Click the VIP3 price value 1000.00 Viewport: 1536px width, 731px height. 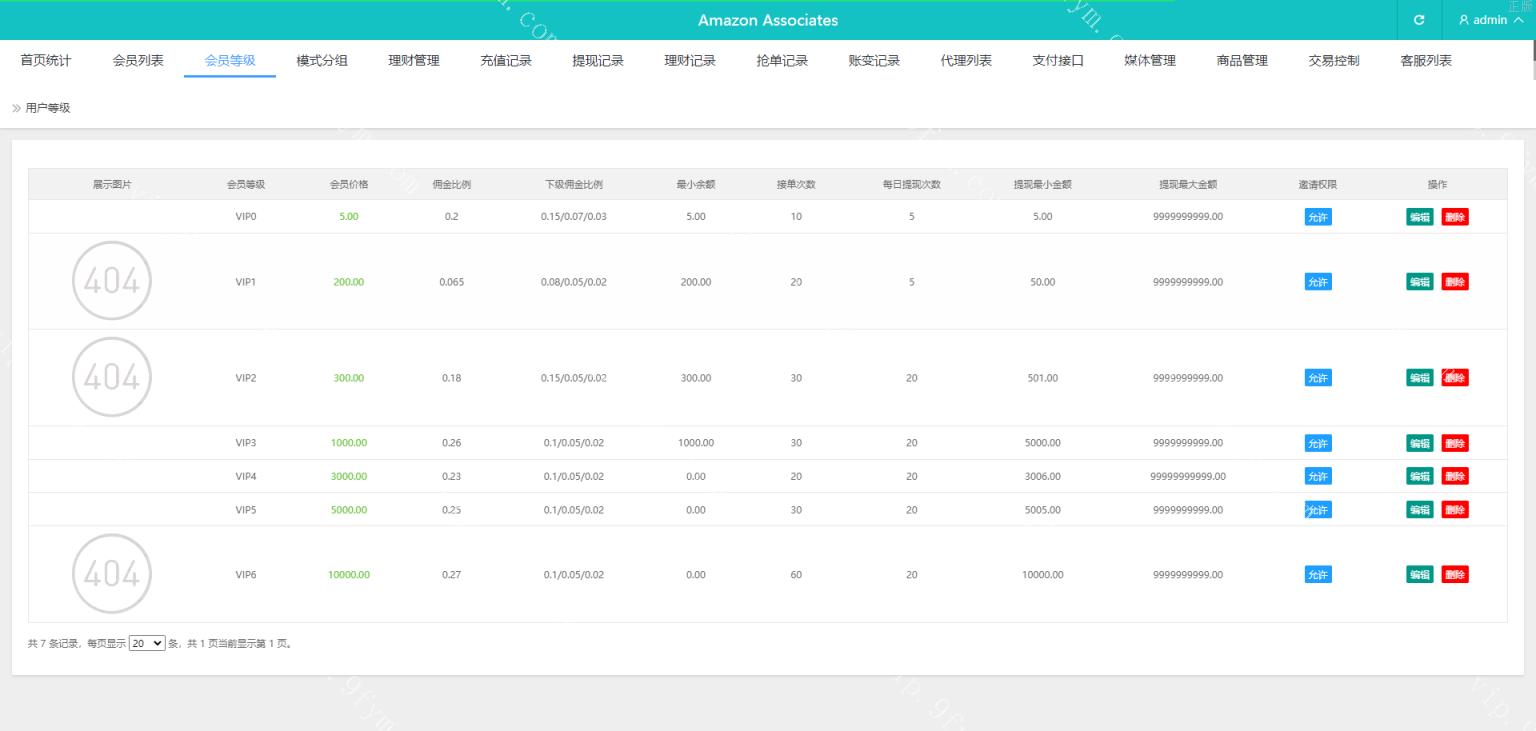pos(349,443)
